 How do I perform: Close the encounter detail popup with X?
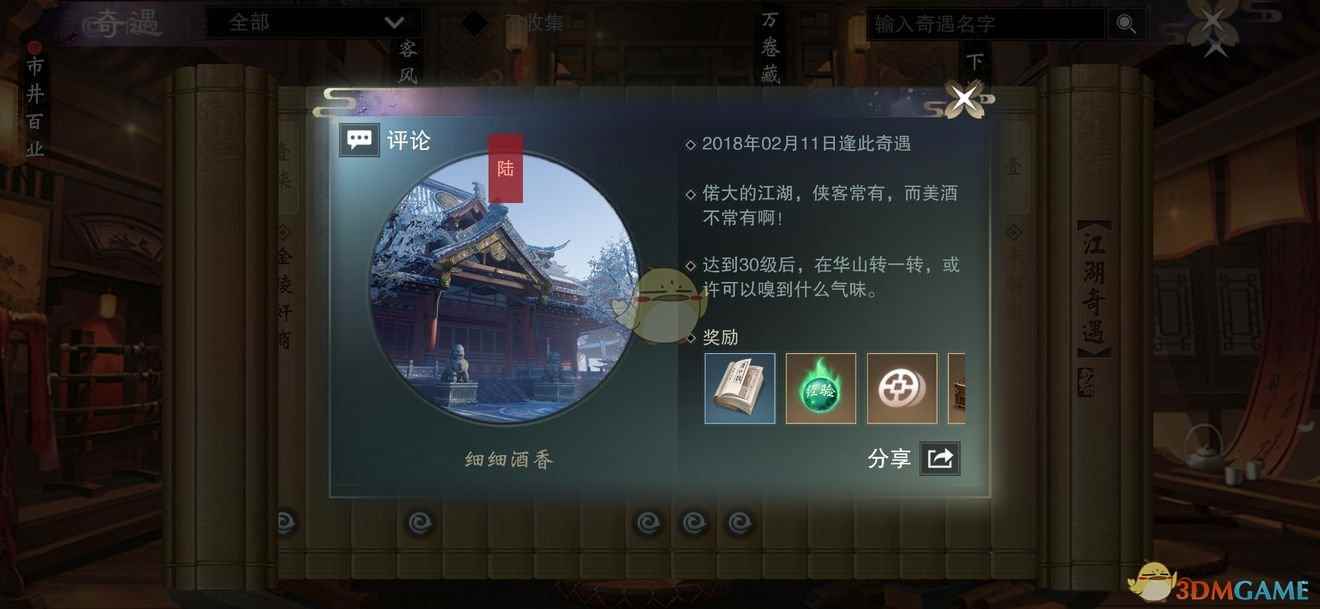tap(964, 98)
